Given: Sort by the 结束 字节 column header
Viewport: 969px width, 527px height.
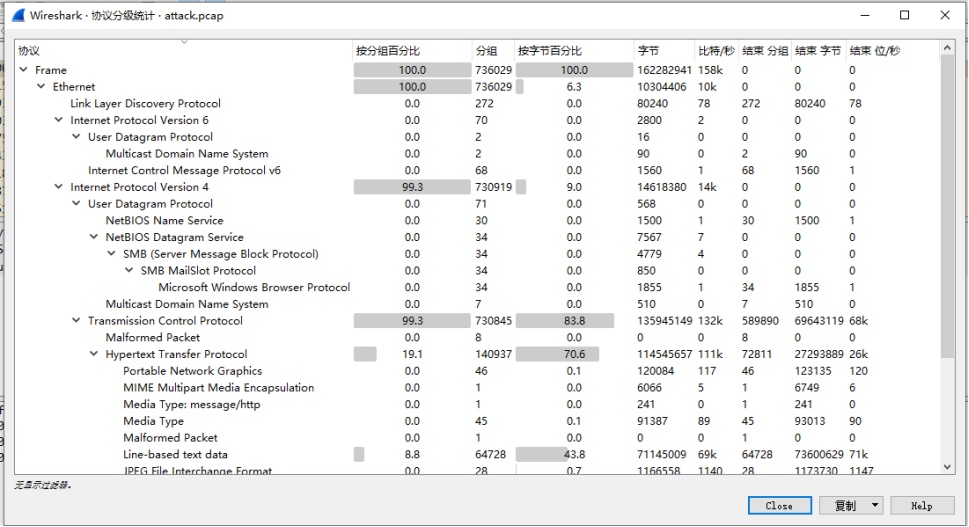Looking at the screenshot, I should pyautogui.click(x=818, y=51).
